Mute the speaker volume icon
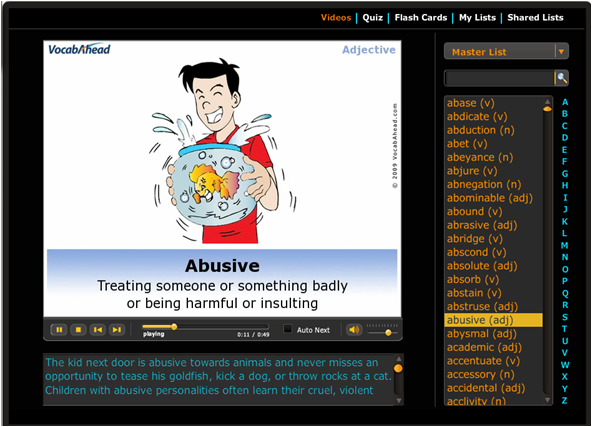The image size is (592, 427). tap(354, 330)
